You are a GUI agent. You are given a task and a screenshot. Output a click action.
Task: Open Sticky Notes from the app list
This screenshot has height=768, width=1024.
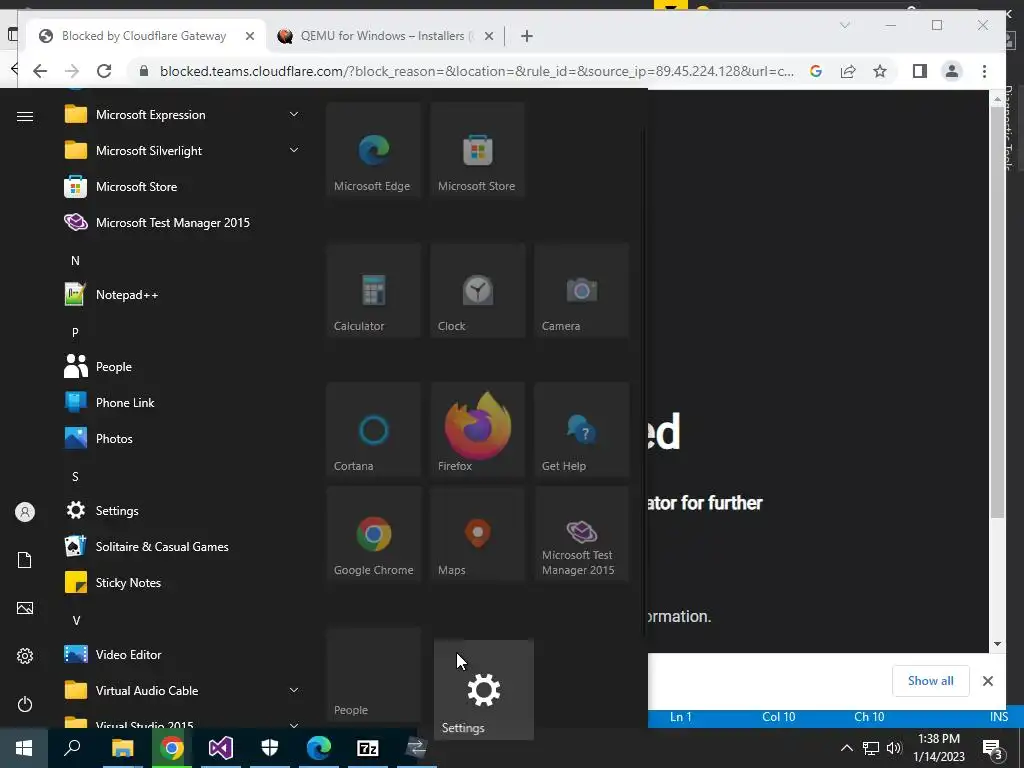click(183, 582)
